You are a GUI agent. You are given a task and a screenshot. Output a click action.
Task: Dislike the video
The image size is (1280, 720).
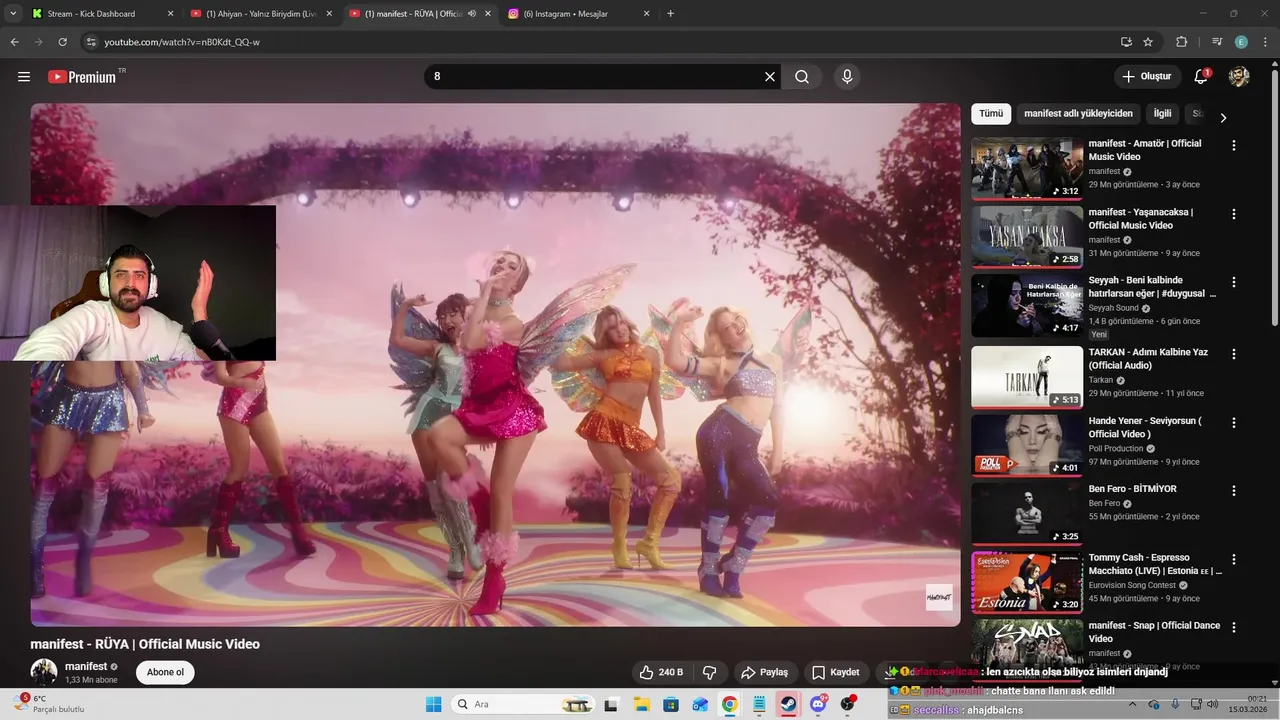click(x=710, y=672)
